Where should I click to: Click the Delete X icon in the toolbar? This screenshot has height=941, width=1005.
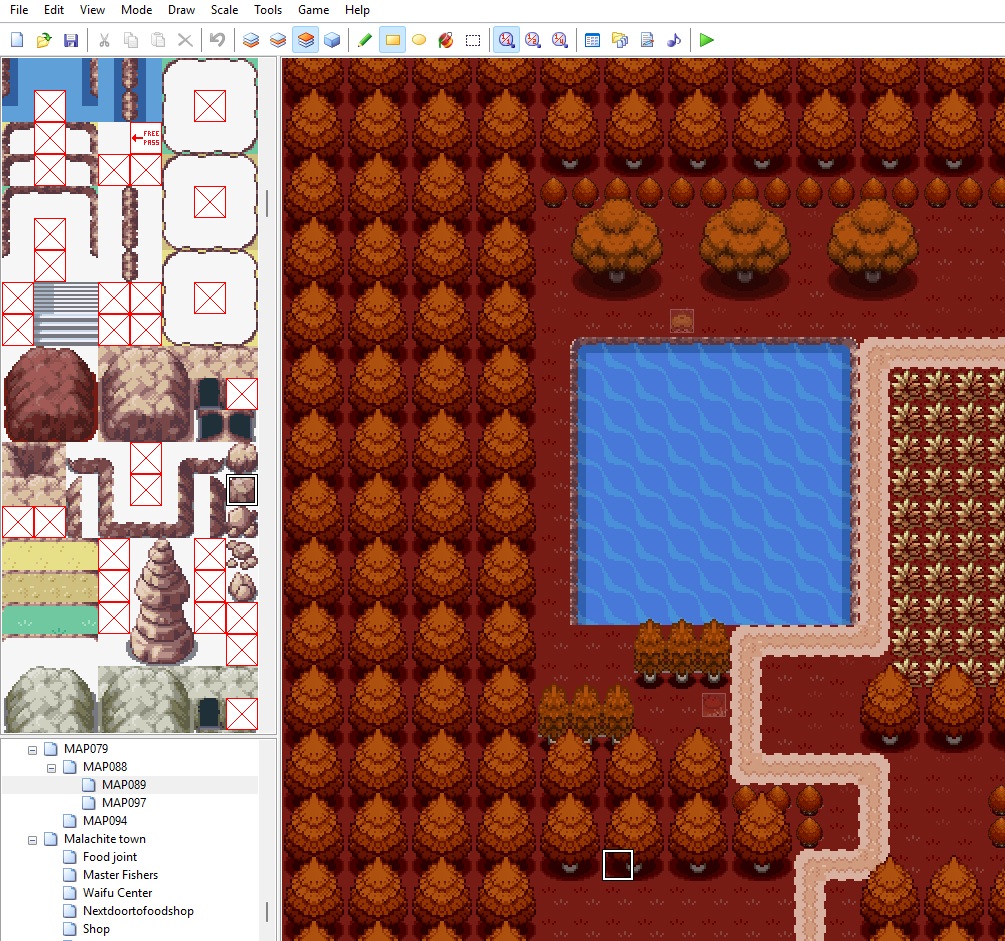tap(185, 40)
